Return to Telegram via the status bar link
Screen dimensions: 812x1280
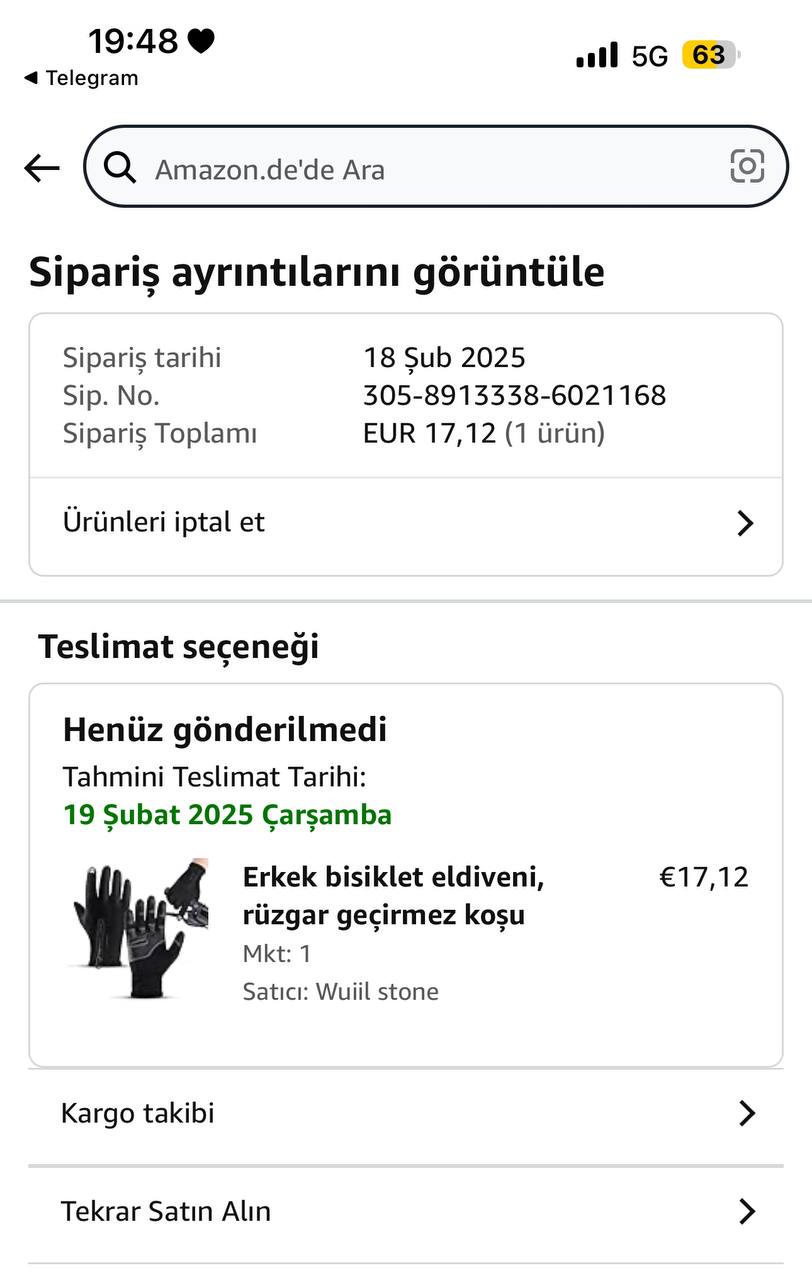pos(82,78)
